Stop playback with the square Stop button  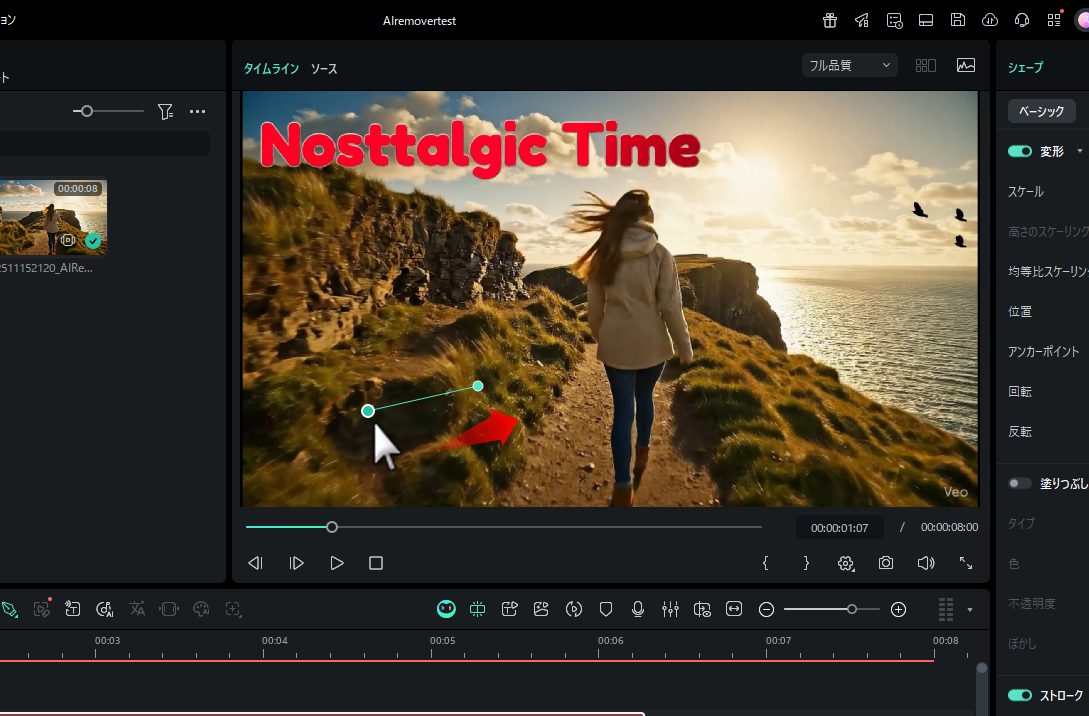376,563
